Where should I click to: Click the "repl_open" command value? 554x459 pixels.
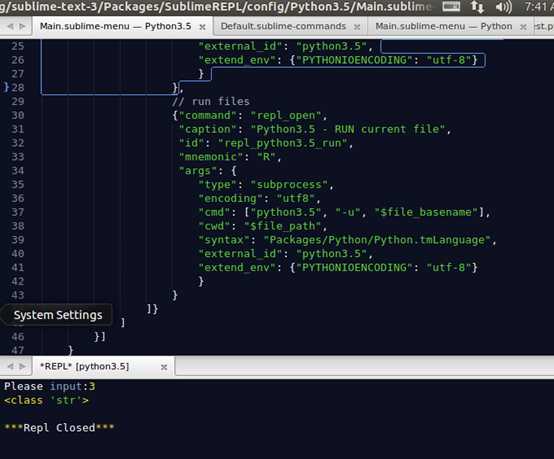(x=286, y=116)
